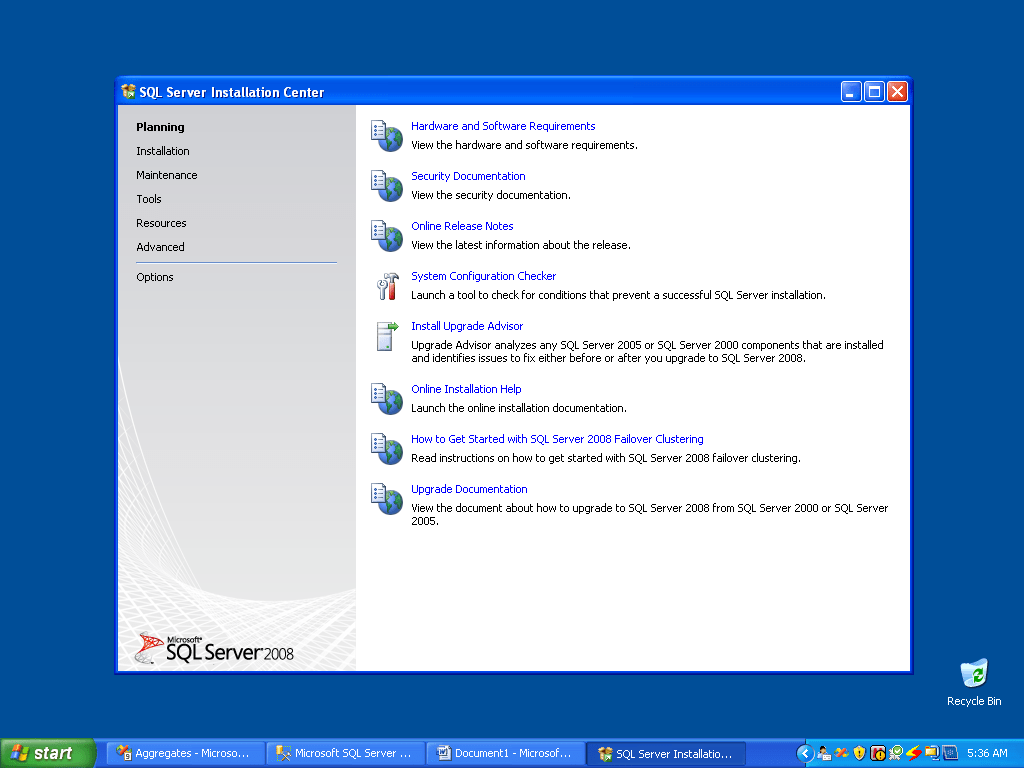Click the yellow security shield tray icon

(859, 753)
